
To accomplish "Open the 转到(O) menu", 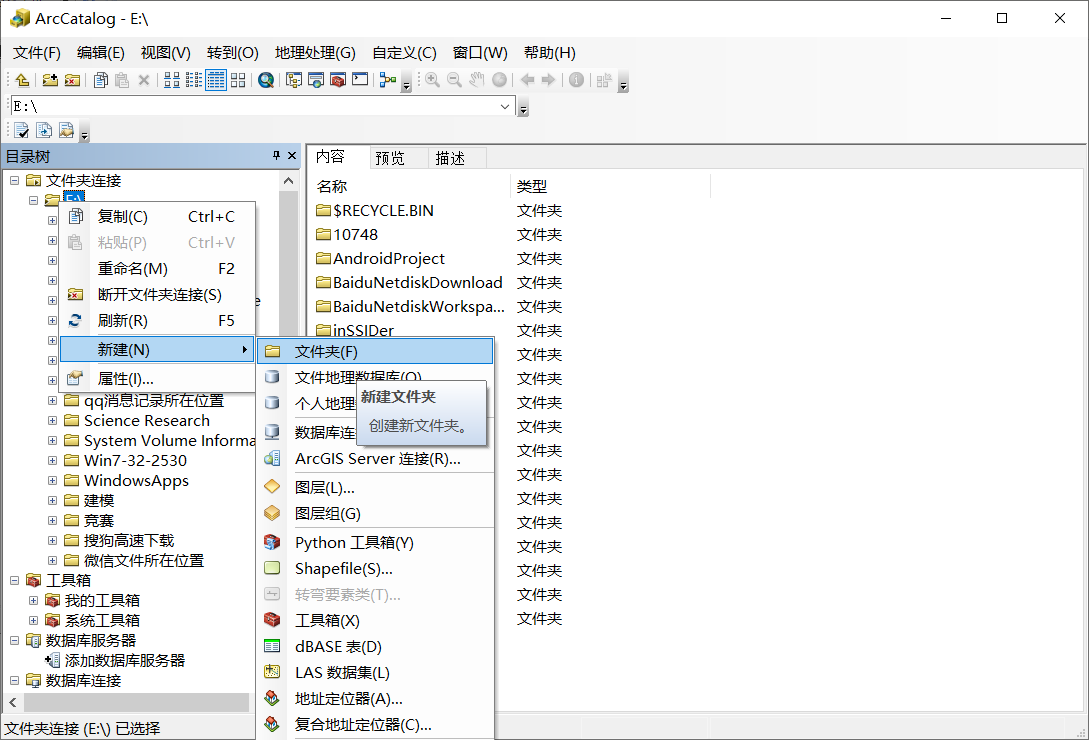I will [x=233, y=53].
